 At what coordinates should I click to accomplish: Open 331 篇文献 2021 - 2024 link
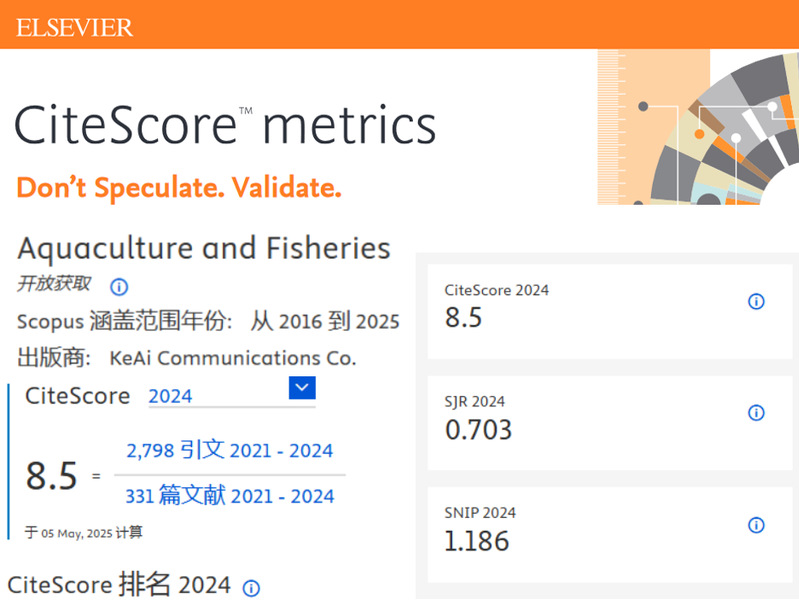230,496
